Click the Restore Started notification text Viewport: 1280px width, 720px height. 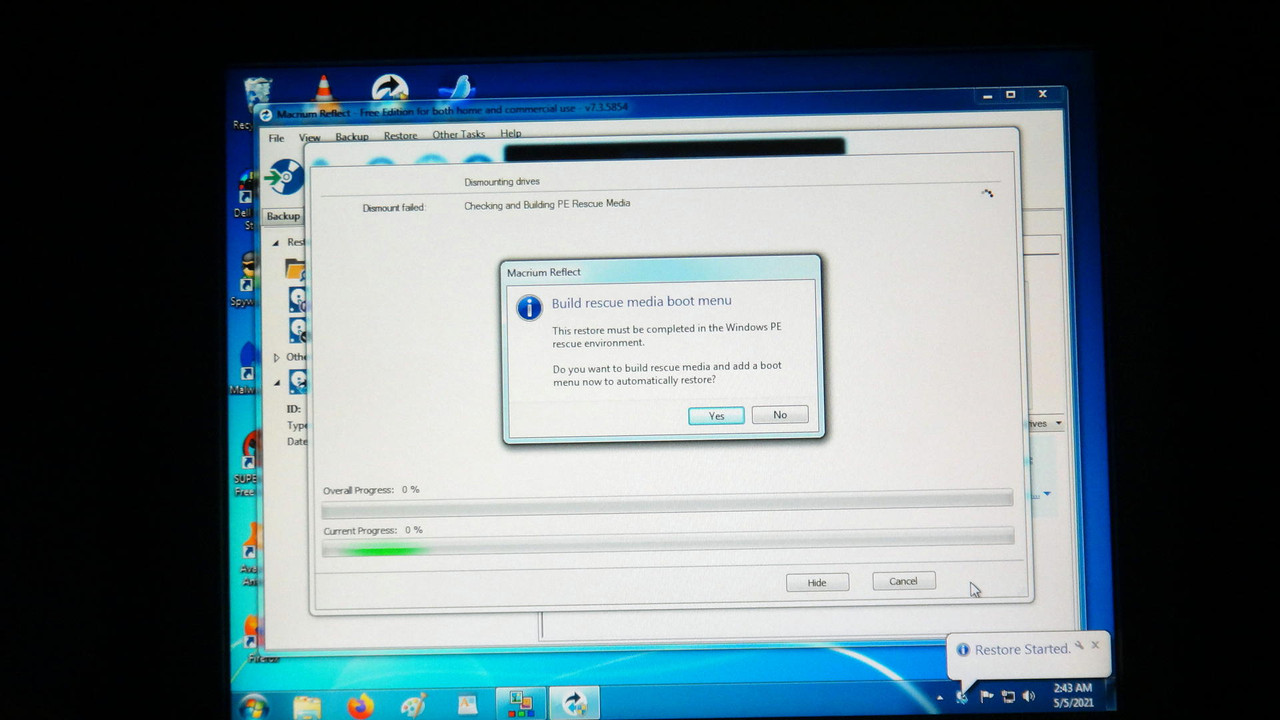[1022, 650]
